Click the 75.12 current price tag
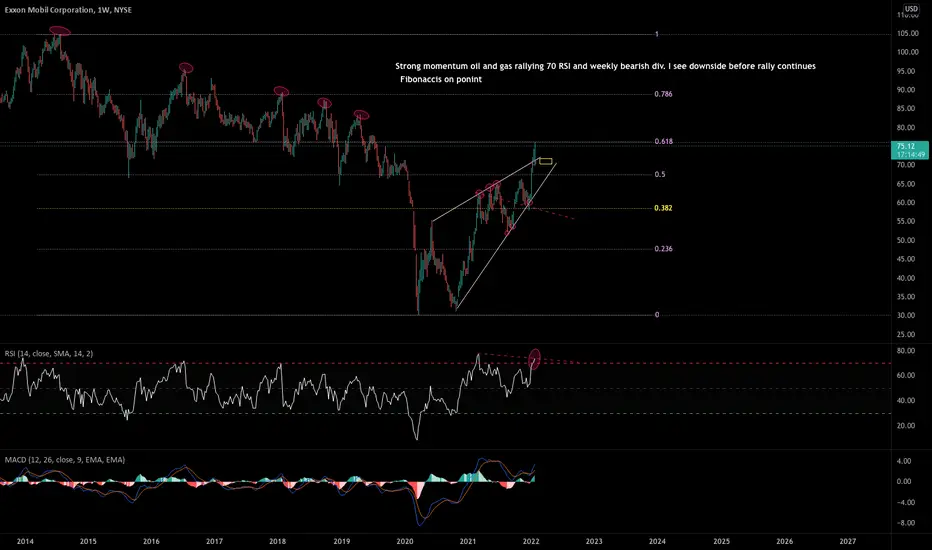Viewport: 932px width, 550px height. coord(910,150)
